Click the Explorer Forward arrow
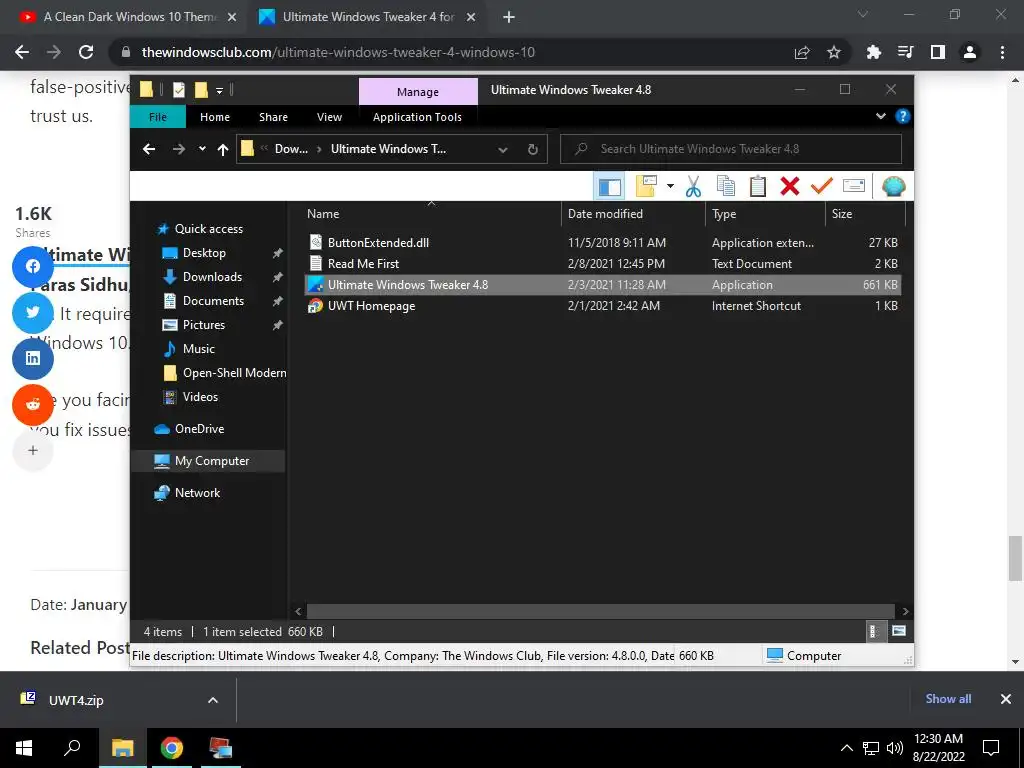The image size is (1024, 768). click(x=178, y=150)
